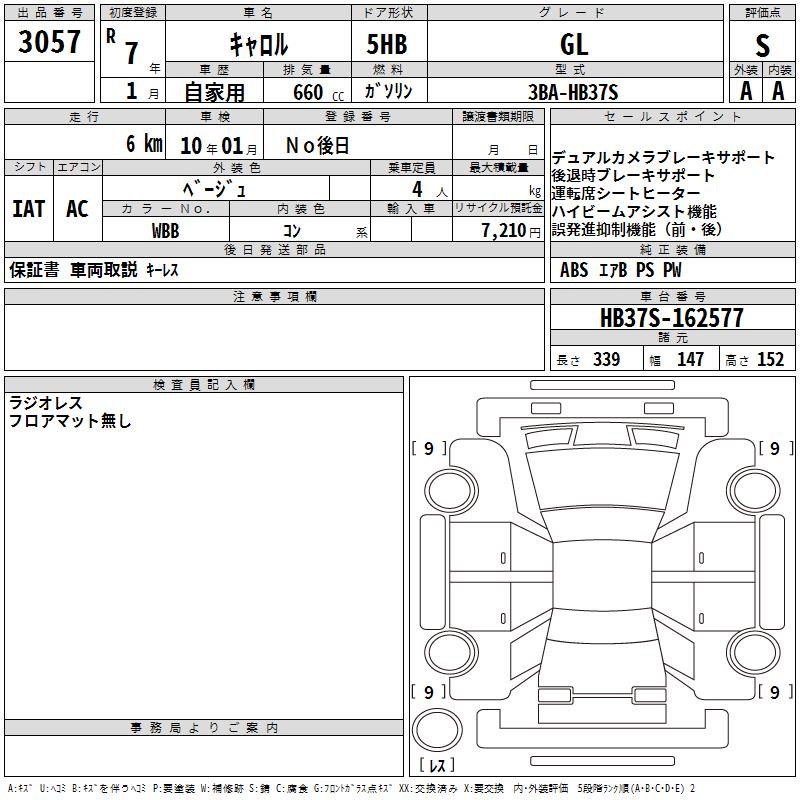Click the car name キャロル cell
Viewport: 800px width, 800px height.
click(x=258, y=42)
